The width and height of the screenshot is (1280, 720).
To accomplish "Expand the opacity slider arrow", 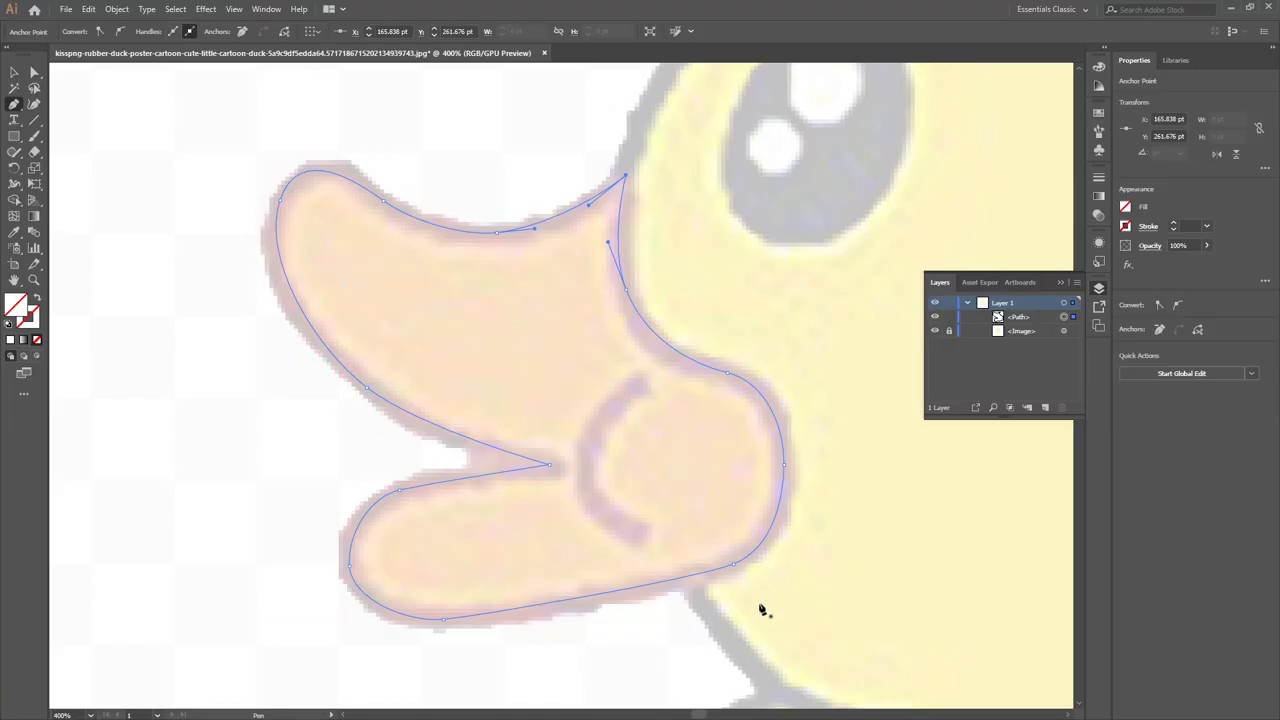I will (1206, 245).
